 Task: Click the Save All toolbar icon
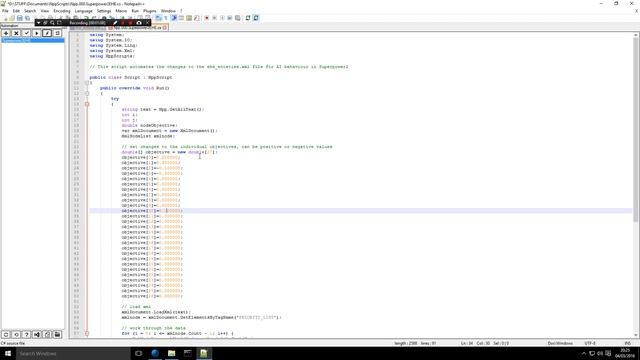click(27, 18)
